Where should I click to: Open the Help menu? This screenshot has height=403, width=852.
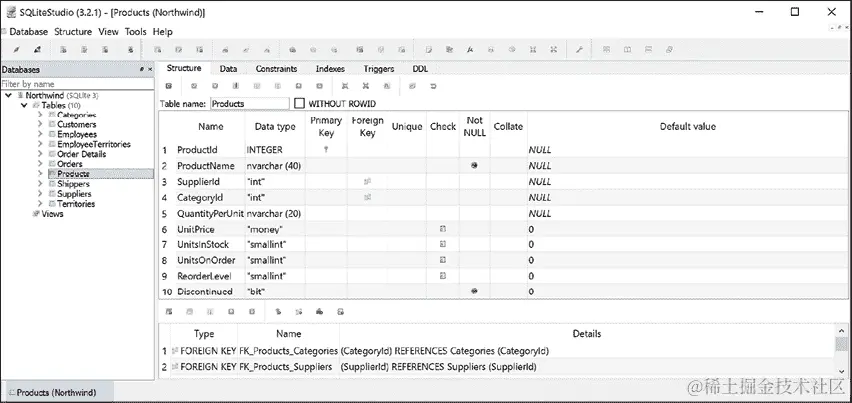162,32
